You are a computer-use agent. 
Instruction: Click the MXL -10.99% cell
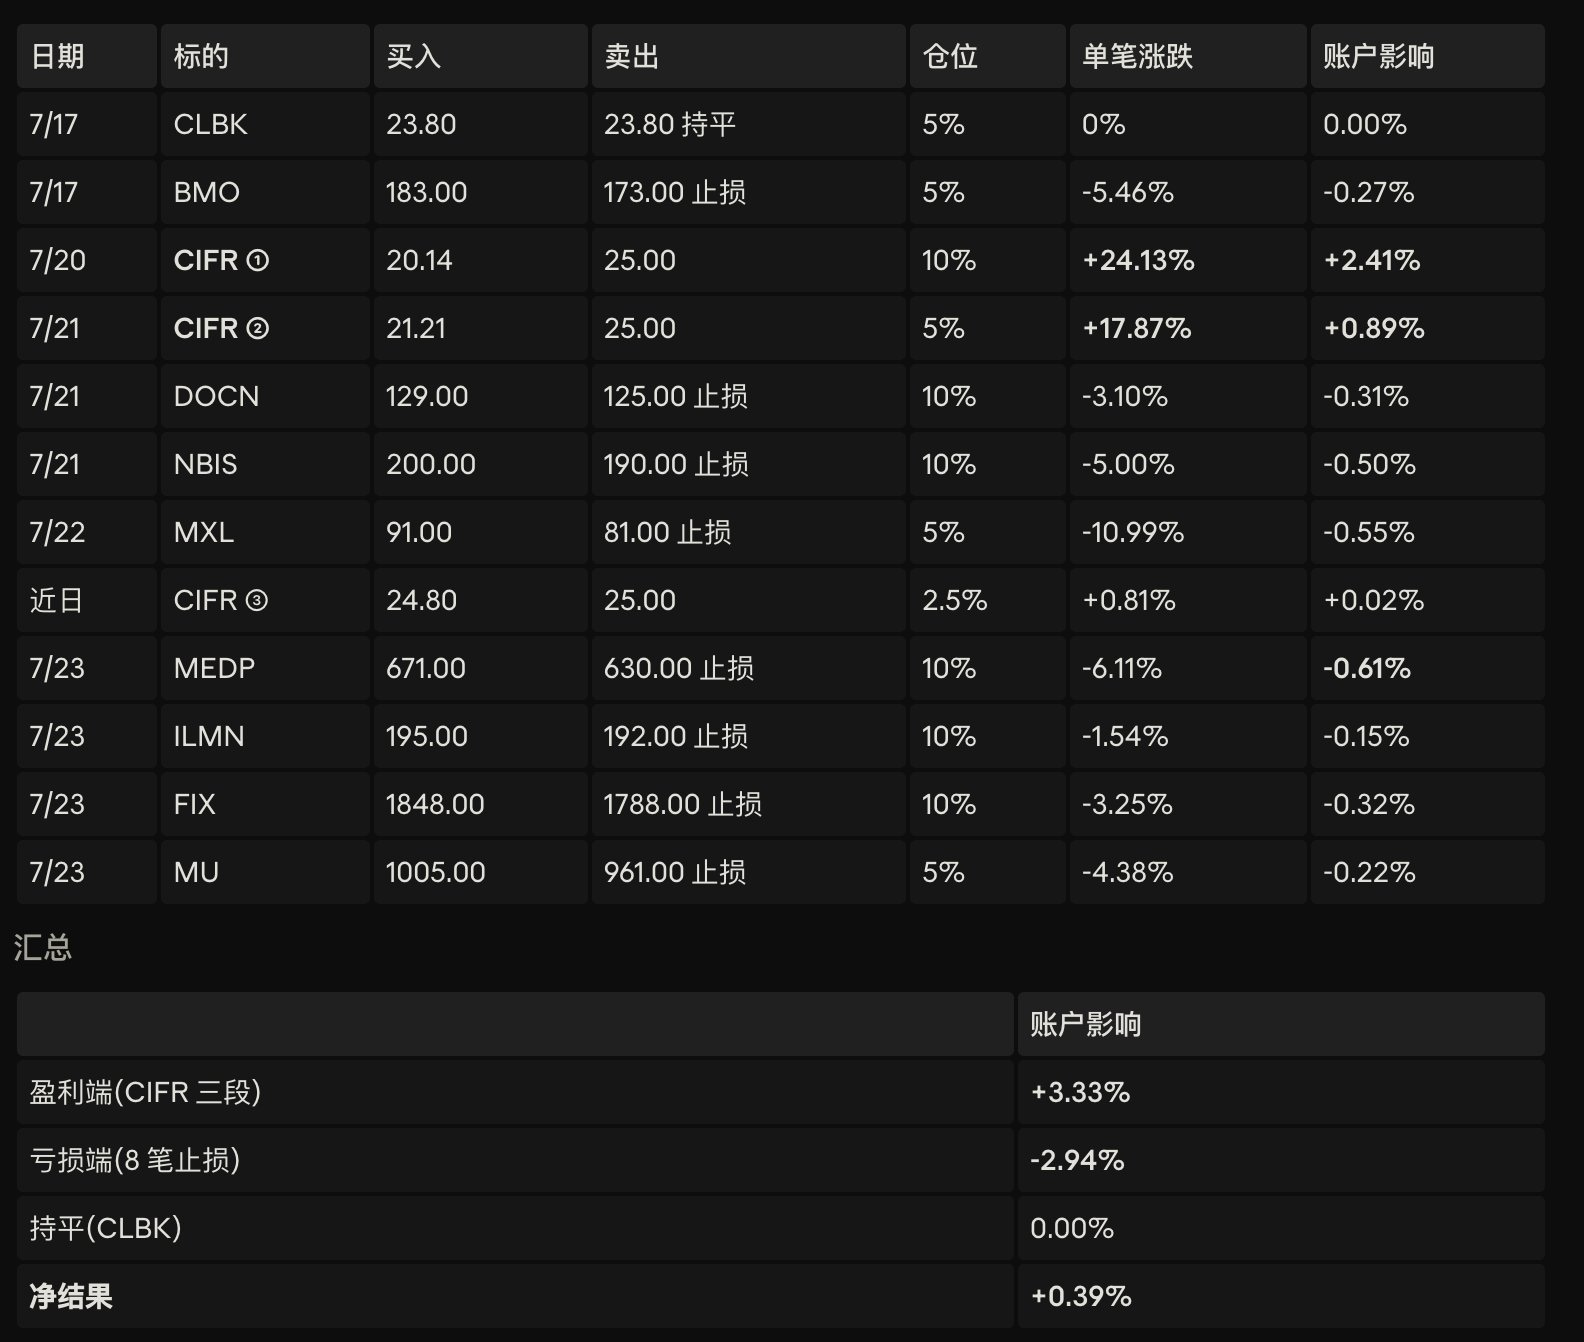pos(1188,532)
